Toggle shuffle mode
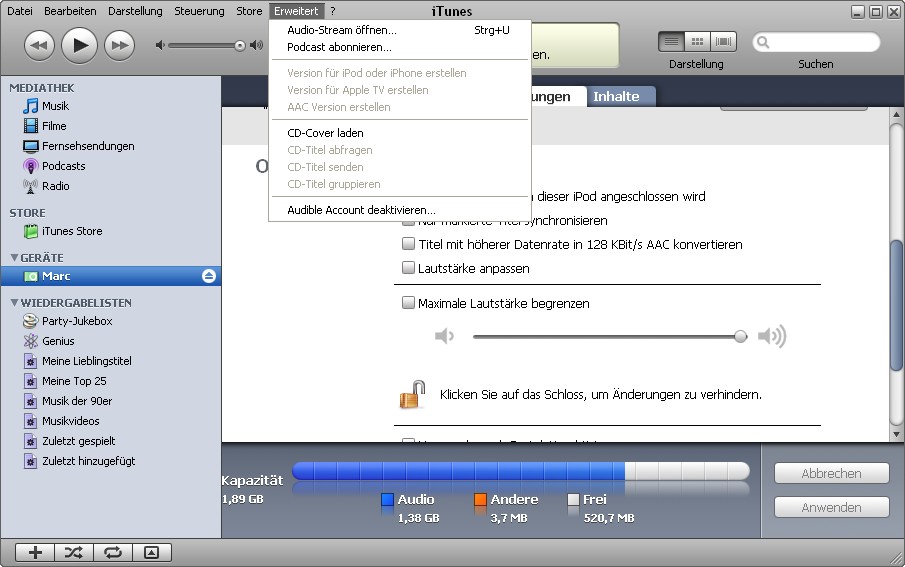This screenshot has width=905, height=567. (x=74, y=553)
